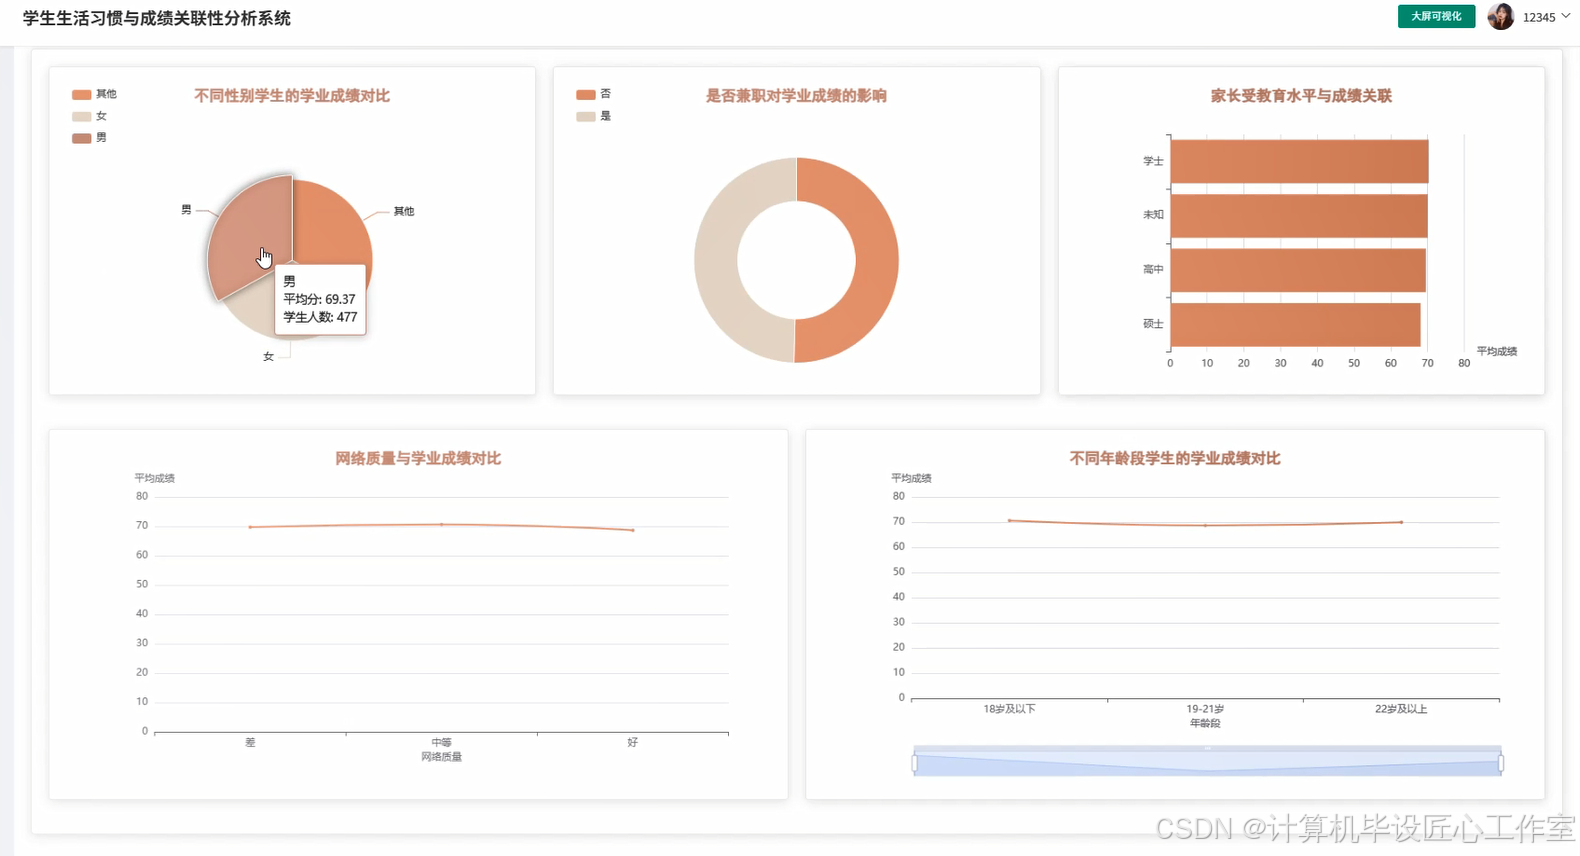Screen dimensions: 1580x856
Task: Click the 未知 bar in education chart
Action: click(x=1299, y=215)
